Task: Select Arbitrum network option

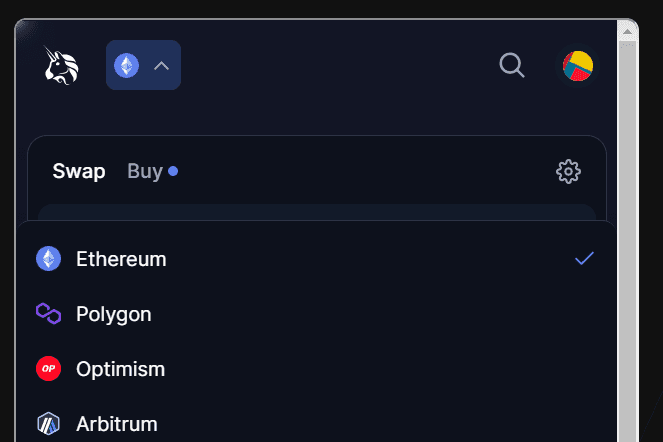Action: click(117, 424)
